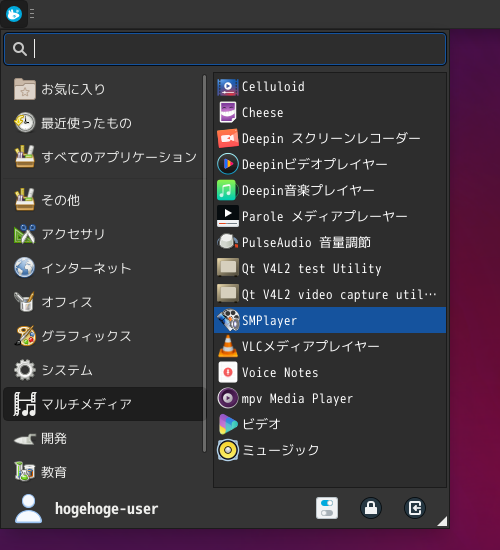Launch mpv Media Player

tap(330, 398)
